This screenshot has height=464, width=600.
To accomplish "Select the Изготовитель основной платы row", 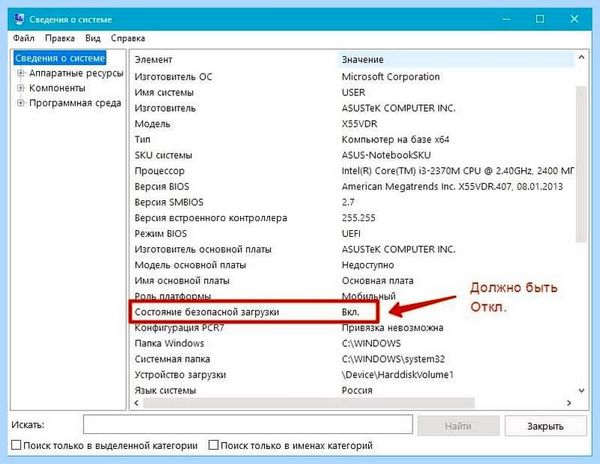I will point(354,249).
